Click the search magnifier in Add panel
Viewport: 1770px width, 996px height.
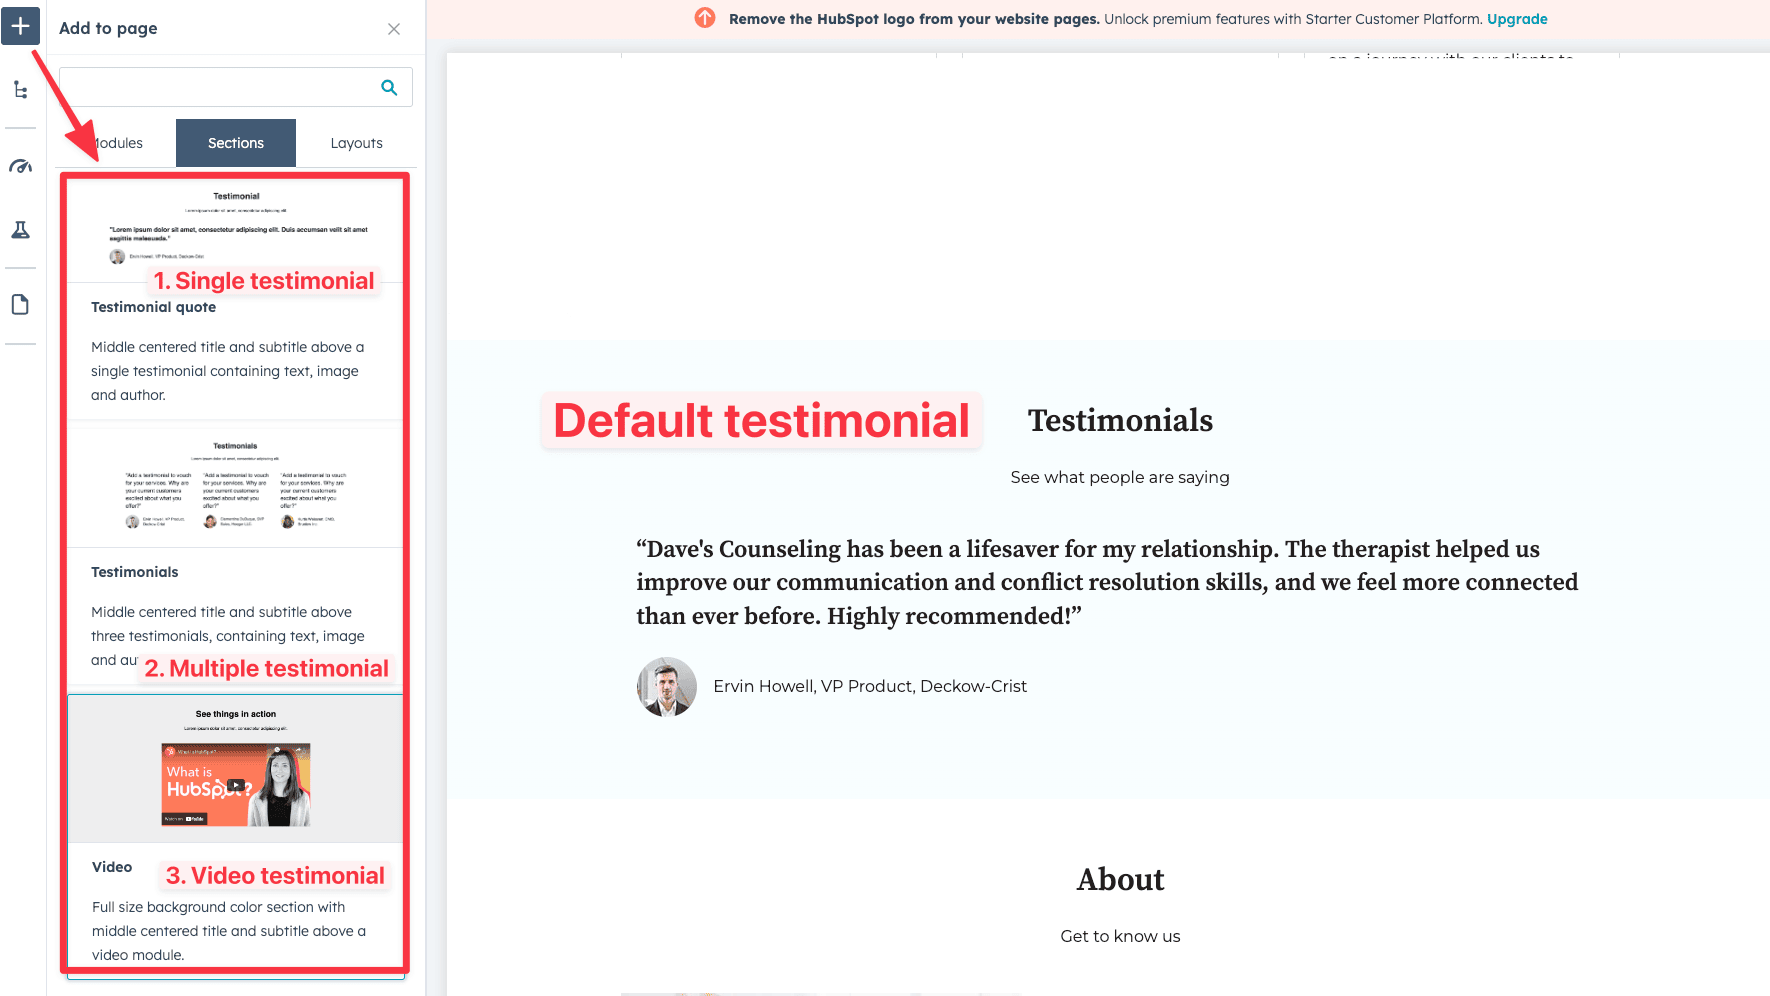(x=388, y=87)
